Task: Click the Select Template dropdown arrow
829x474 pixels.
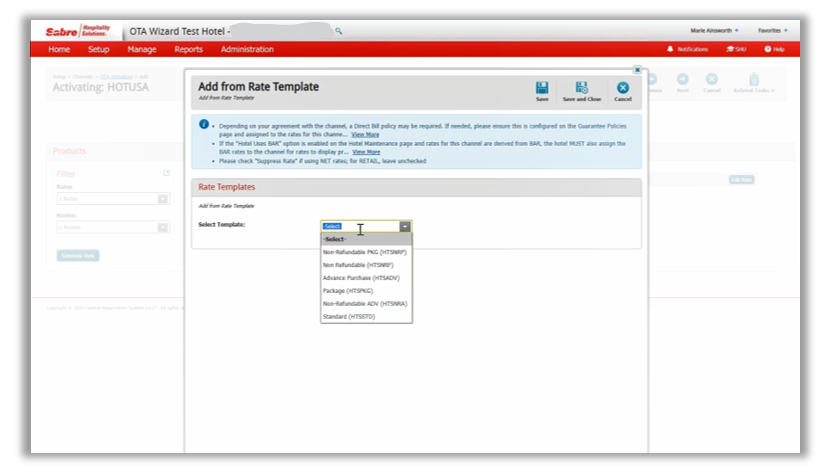Action: coord(404,226)
